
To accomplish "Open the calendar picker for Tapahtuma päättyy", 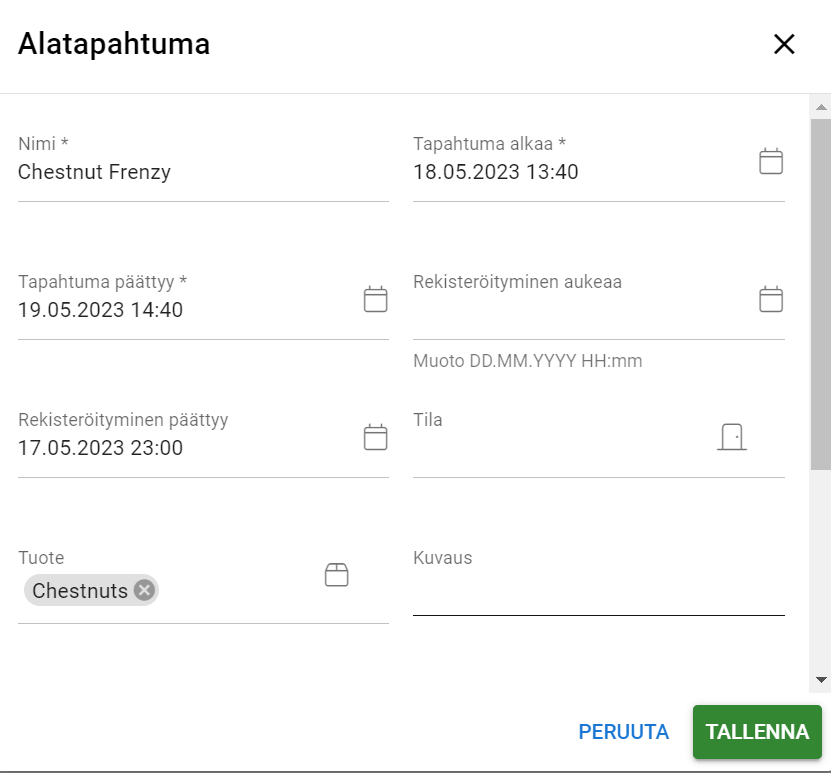I will (x=374, y=298).
